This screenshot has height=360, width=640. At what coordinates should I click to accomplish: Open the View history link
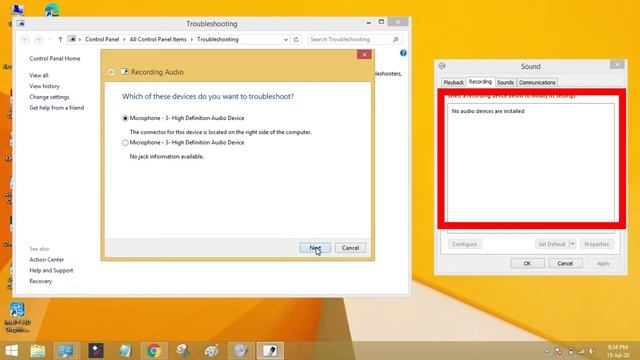tap(44, 86)
